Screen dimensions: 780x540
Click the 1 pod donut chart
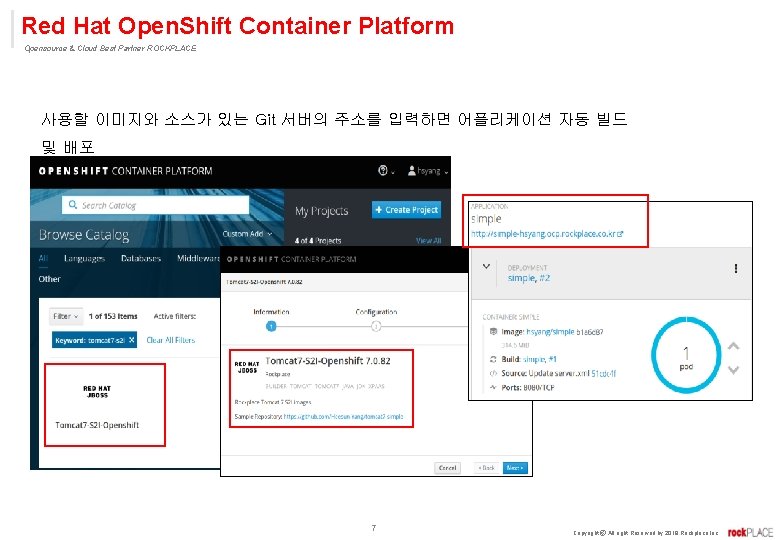[x=686, y=355]
